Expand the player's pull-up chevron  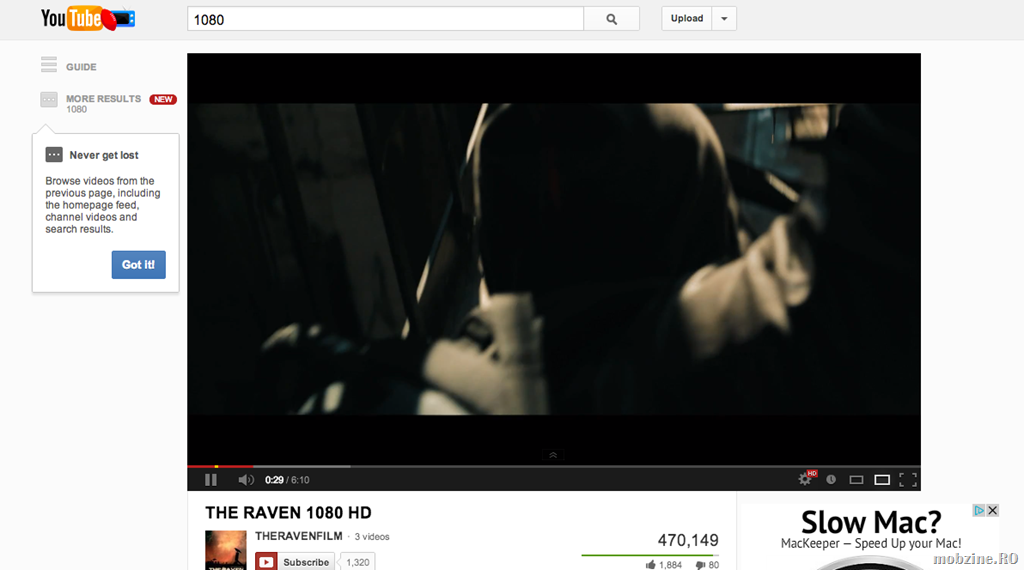coord(553,455)
